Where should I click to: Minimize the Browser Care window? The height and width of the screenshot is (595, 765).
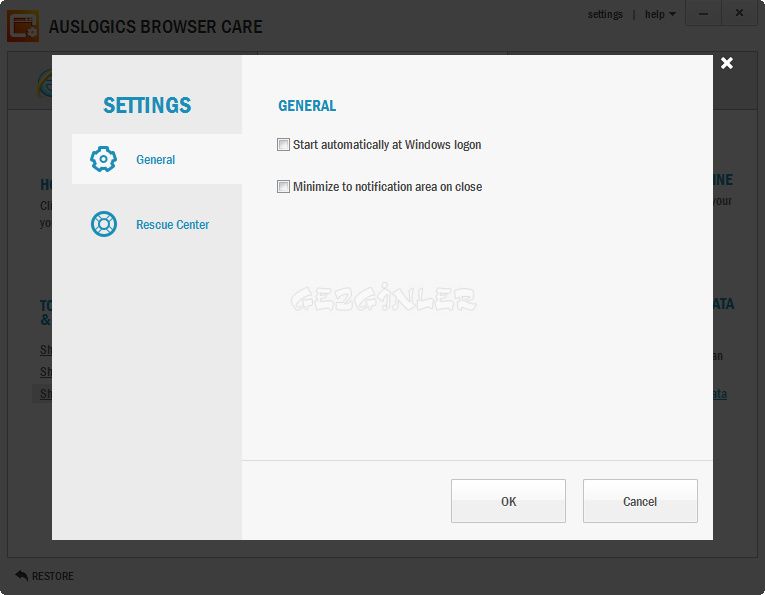click(x=703, y=13)
